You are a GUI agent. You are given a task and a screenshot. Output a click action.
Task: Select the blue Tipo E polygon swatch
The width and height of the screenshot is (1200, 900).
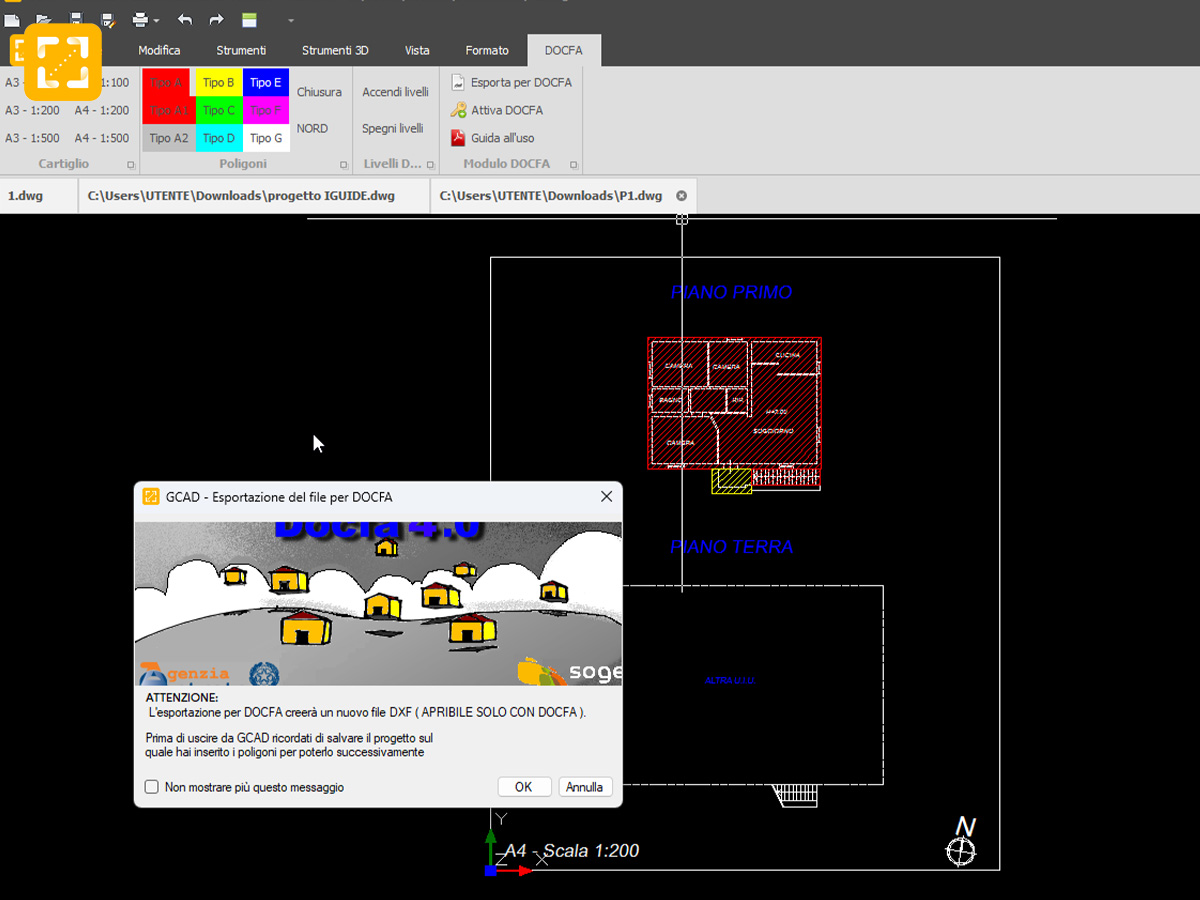(x=266, y=83)
